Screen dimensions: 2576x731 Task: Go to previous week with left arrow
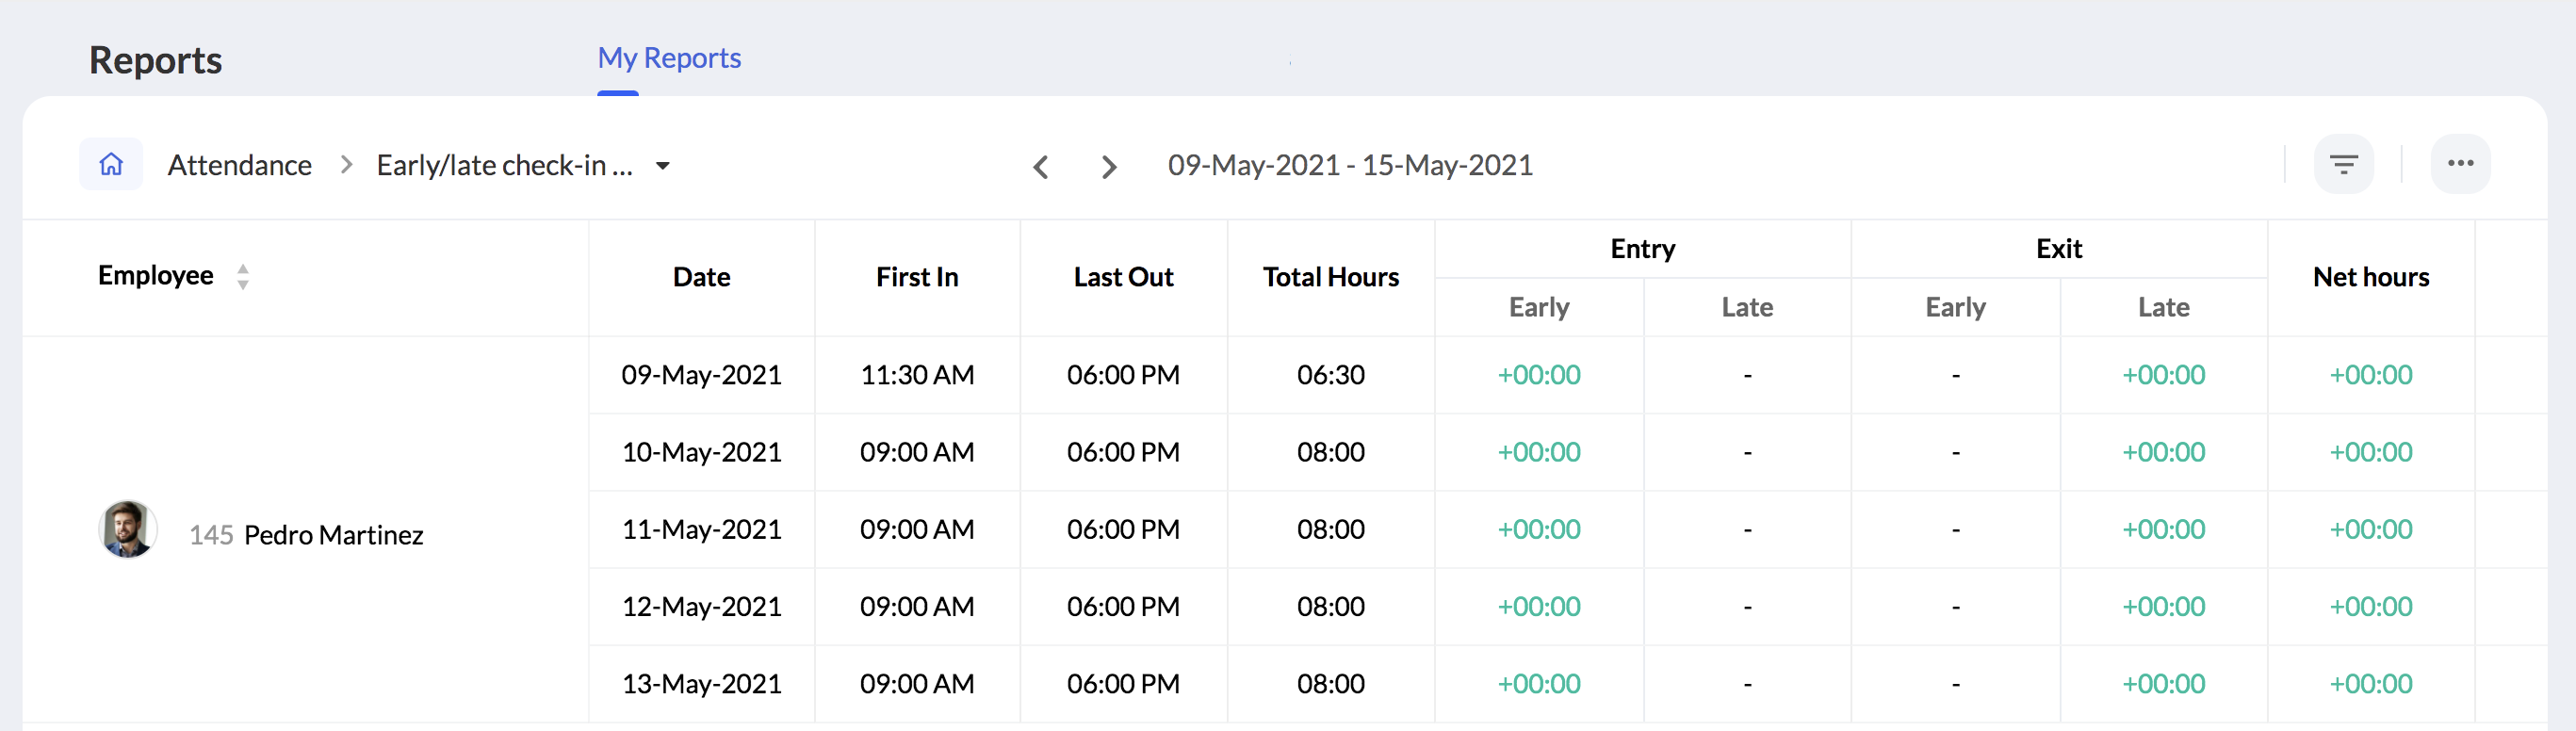pos(1040,166)
